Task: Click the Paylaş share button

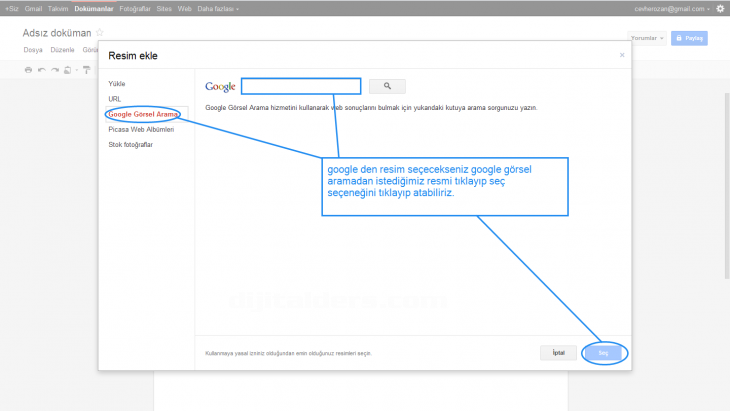Action: click(x=691, y=38)
